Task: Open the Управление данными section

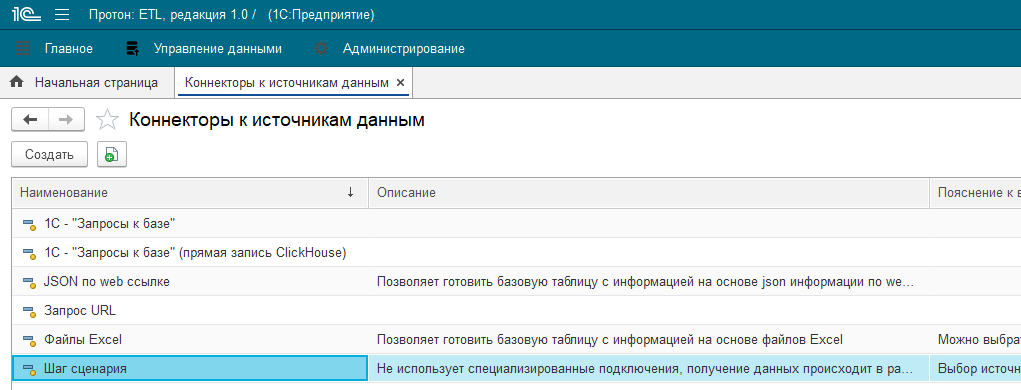Action: coord(217,49)
